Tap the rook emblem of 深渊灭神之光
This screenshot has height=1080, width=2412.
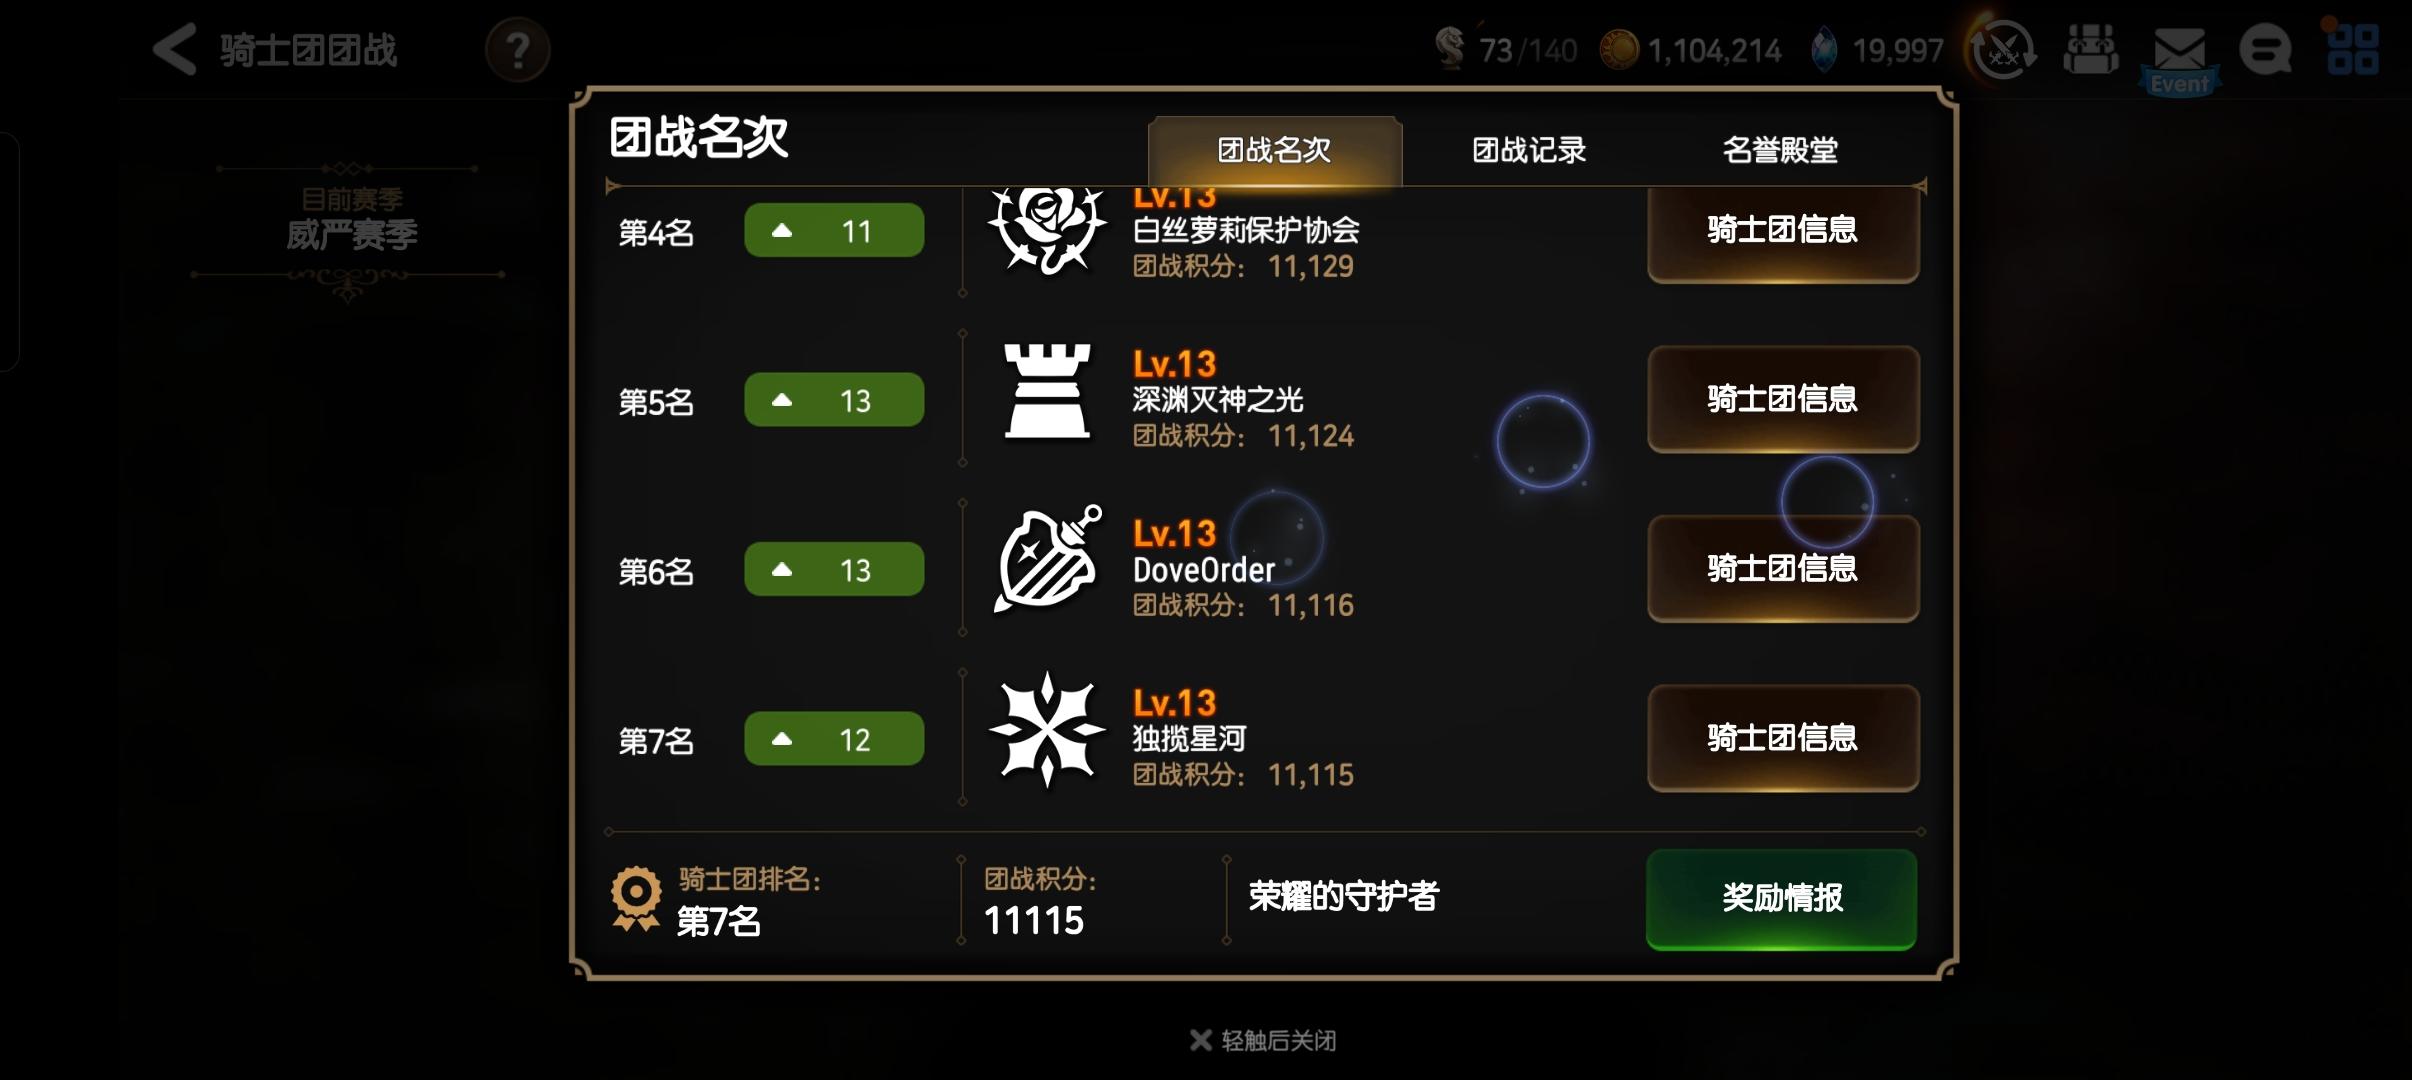tap(1047, 391)
